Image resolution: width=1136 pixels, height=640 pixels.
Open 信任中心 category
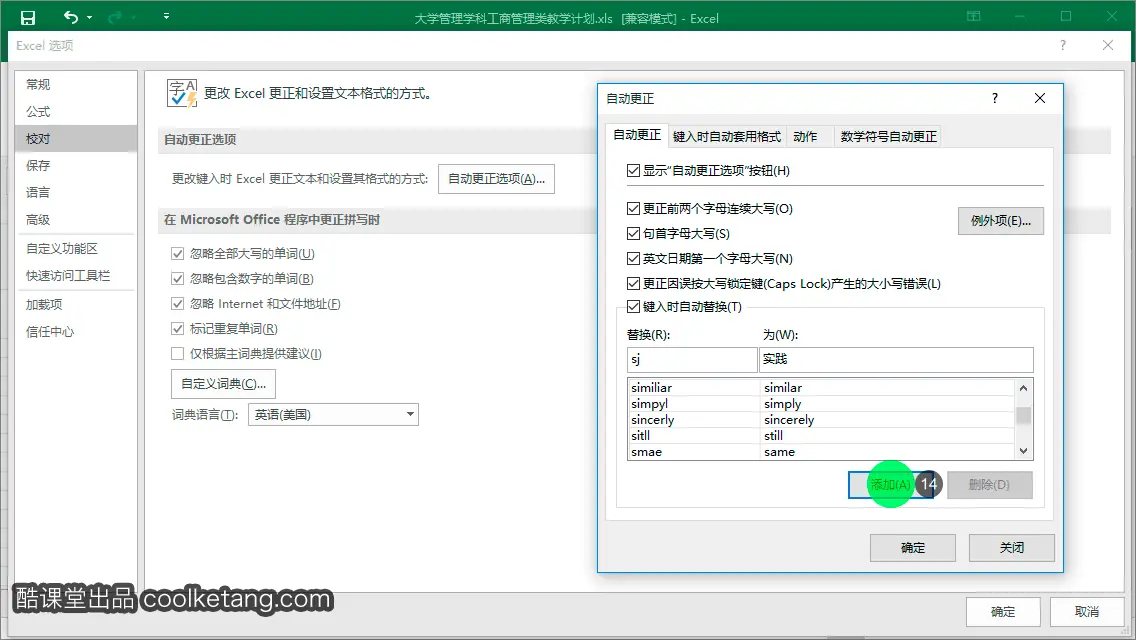coord(76,332)
